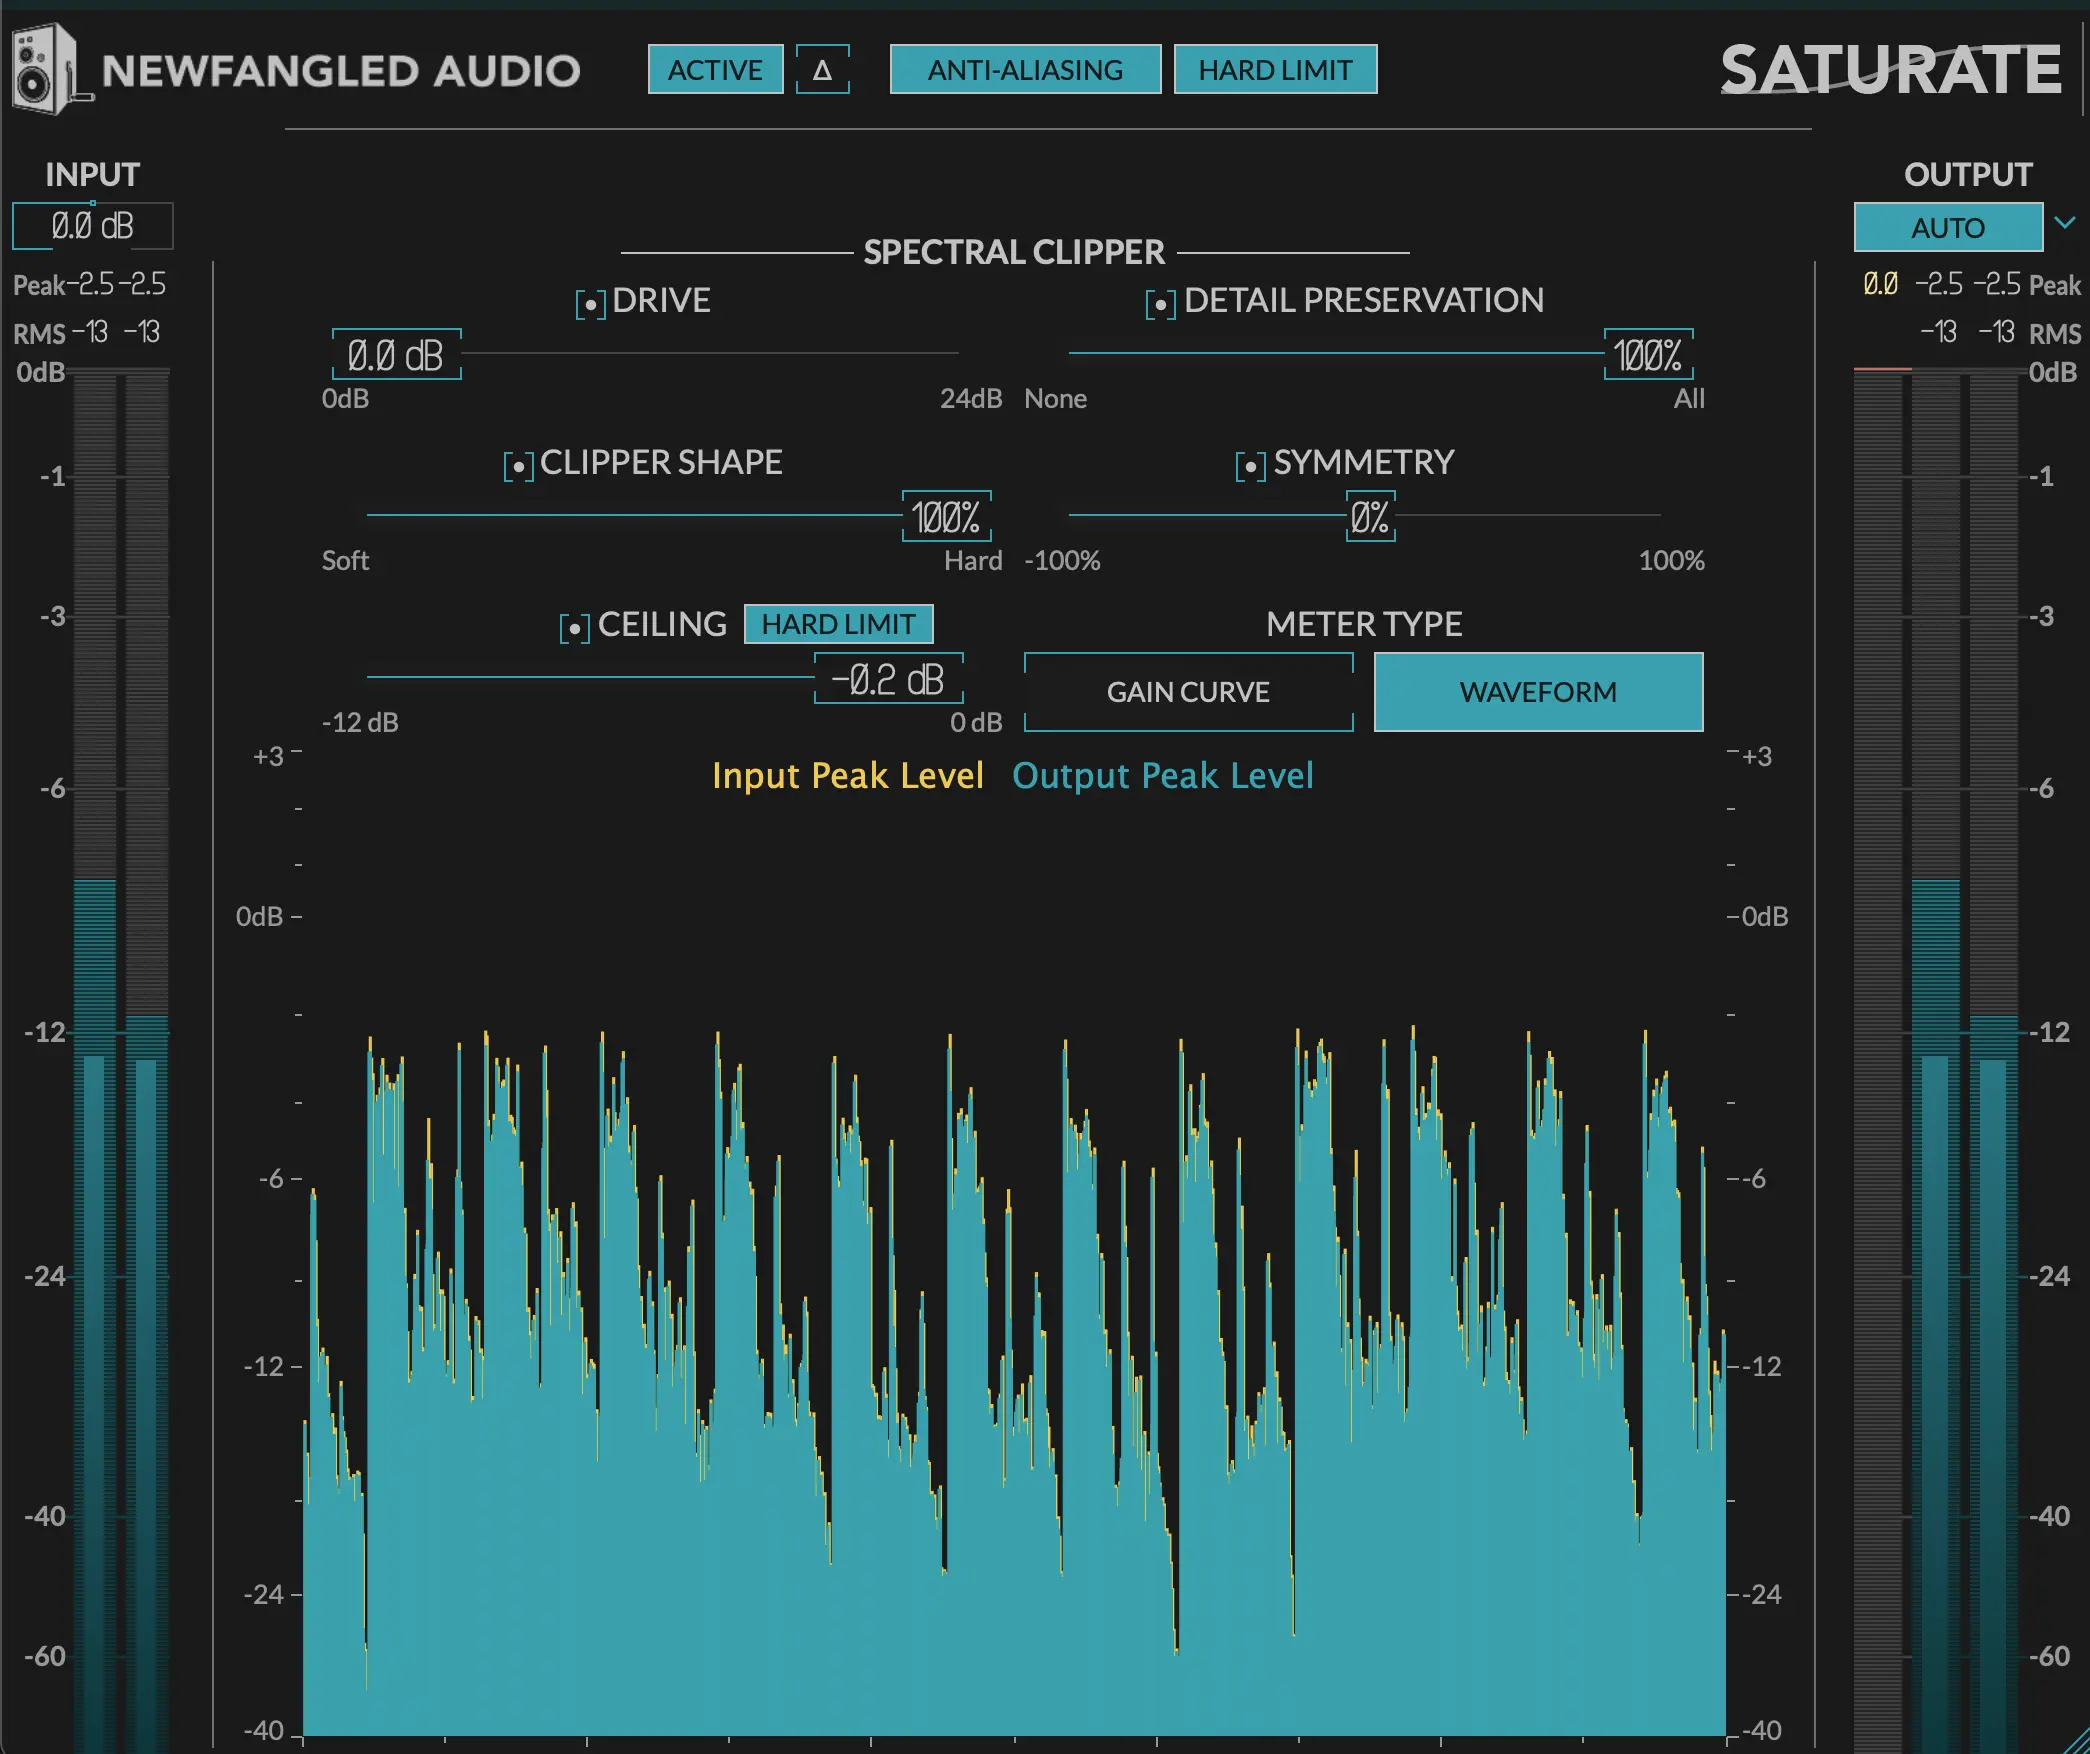Click the input gain value field

tap(92, 226)
